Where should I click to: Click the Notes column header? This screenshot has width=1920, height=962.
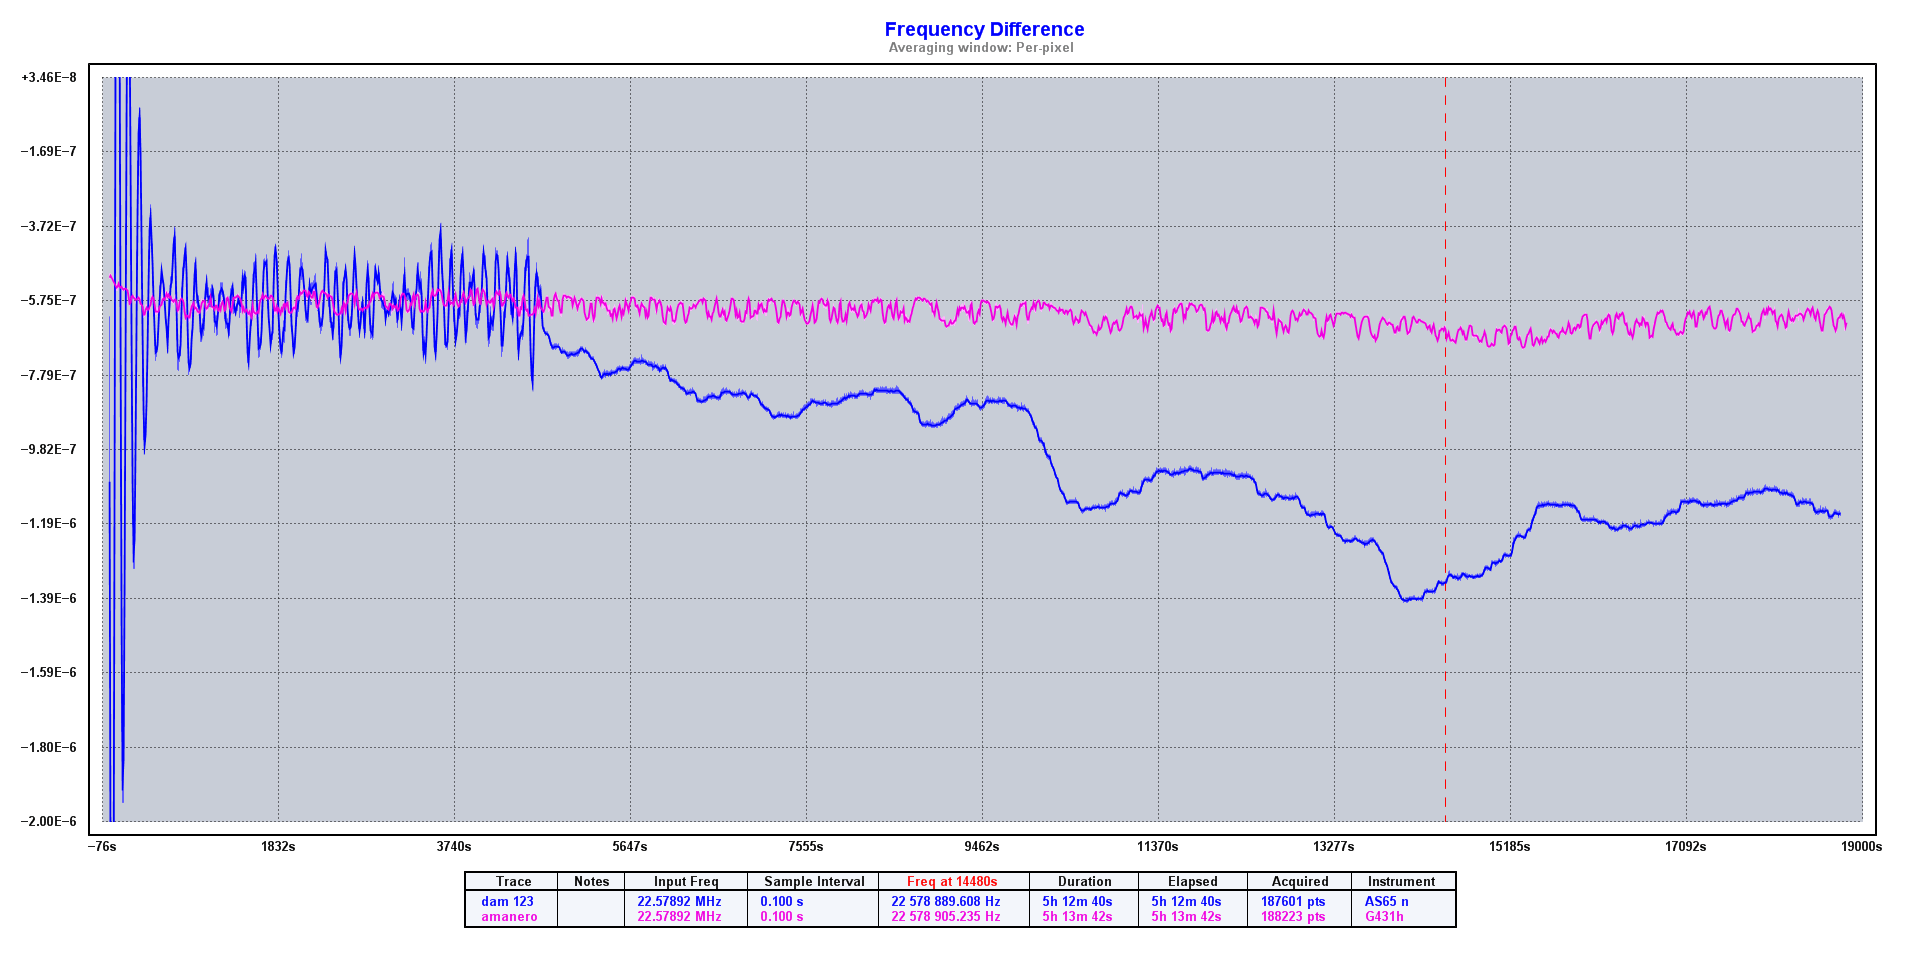point(591,881)
